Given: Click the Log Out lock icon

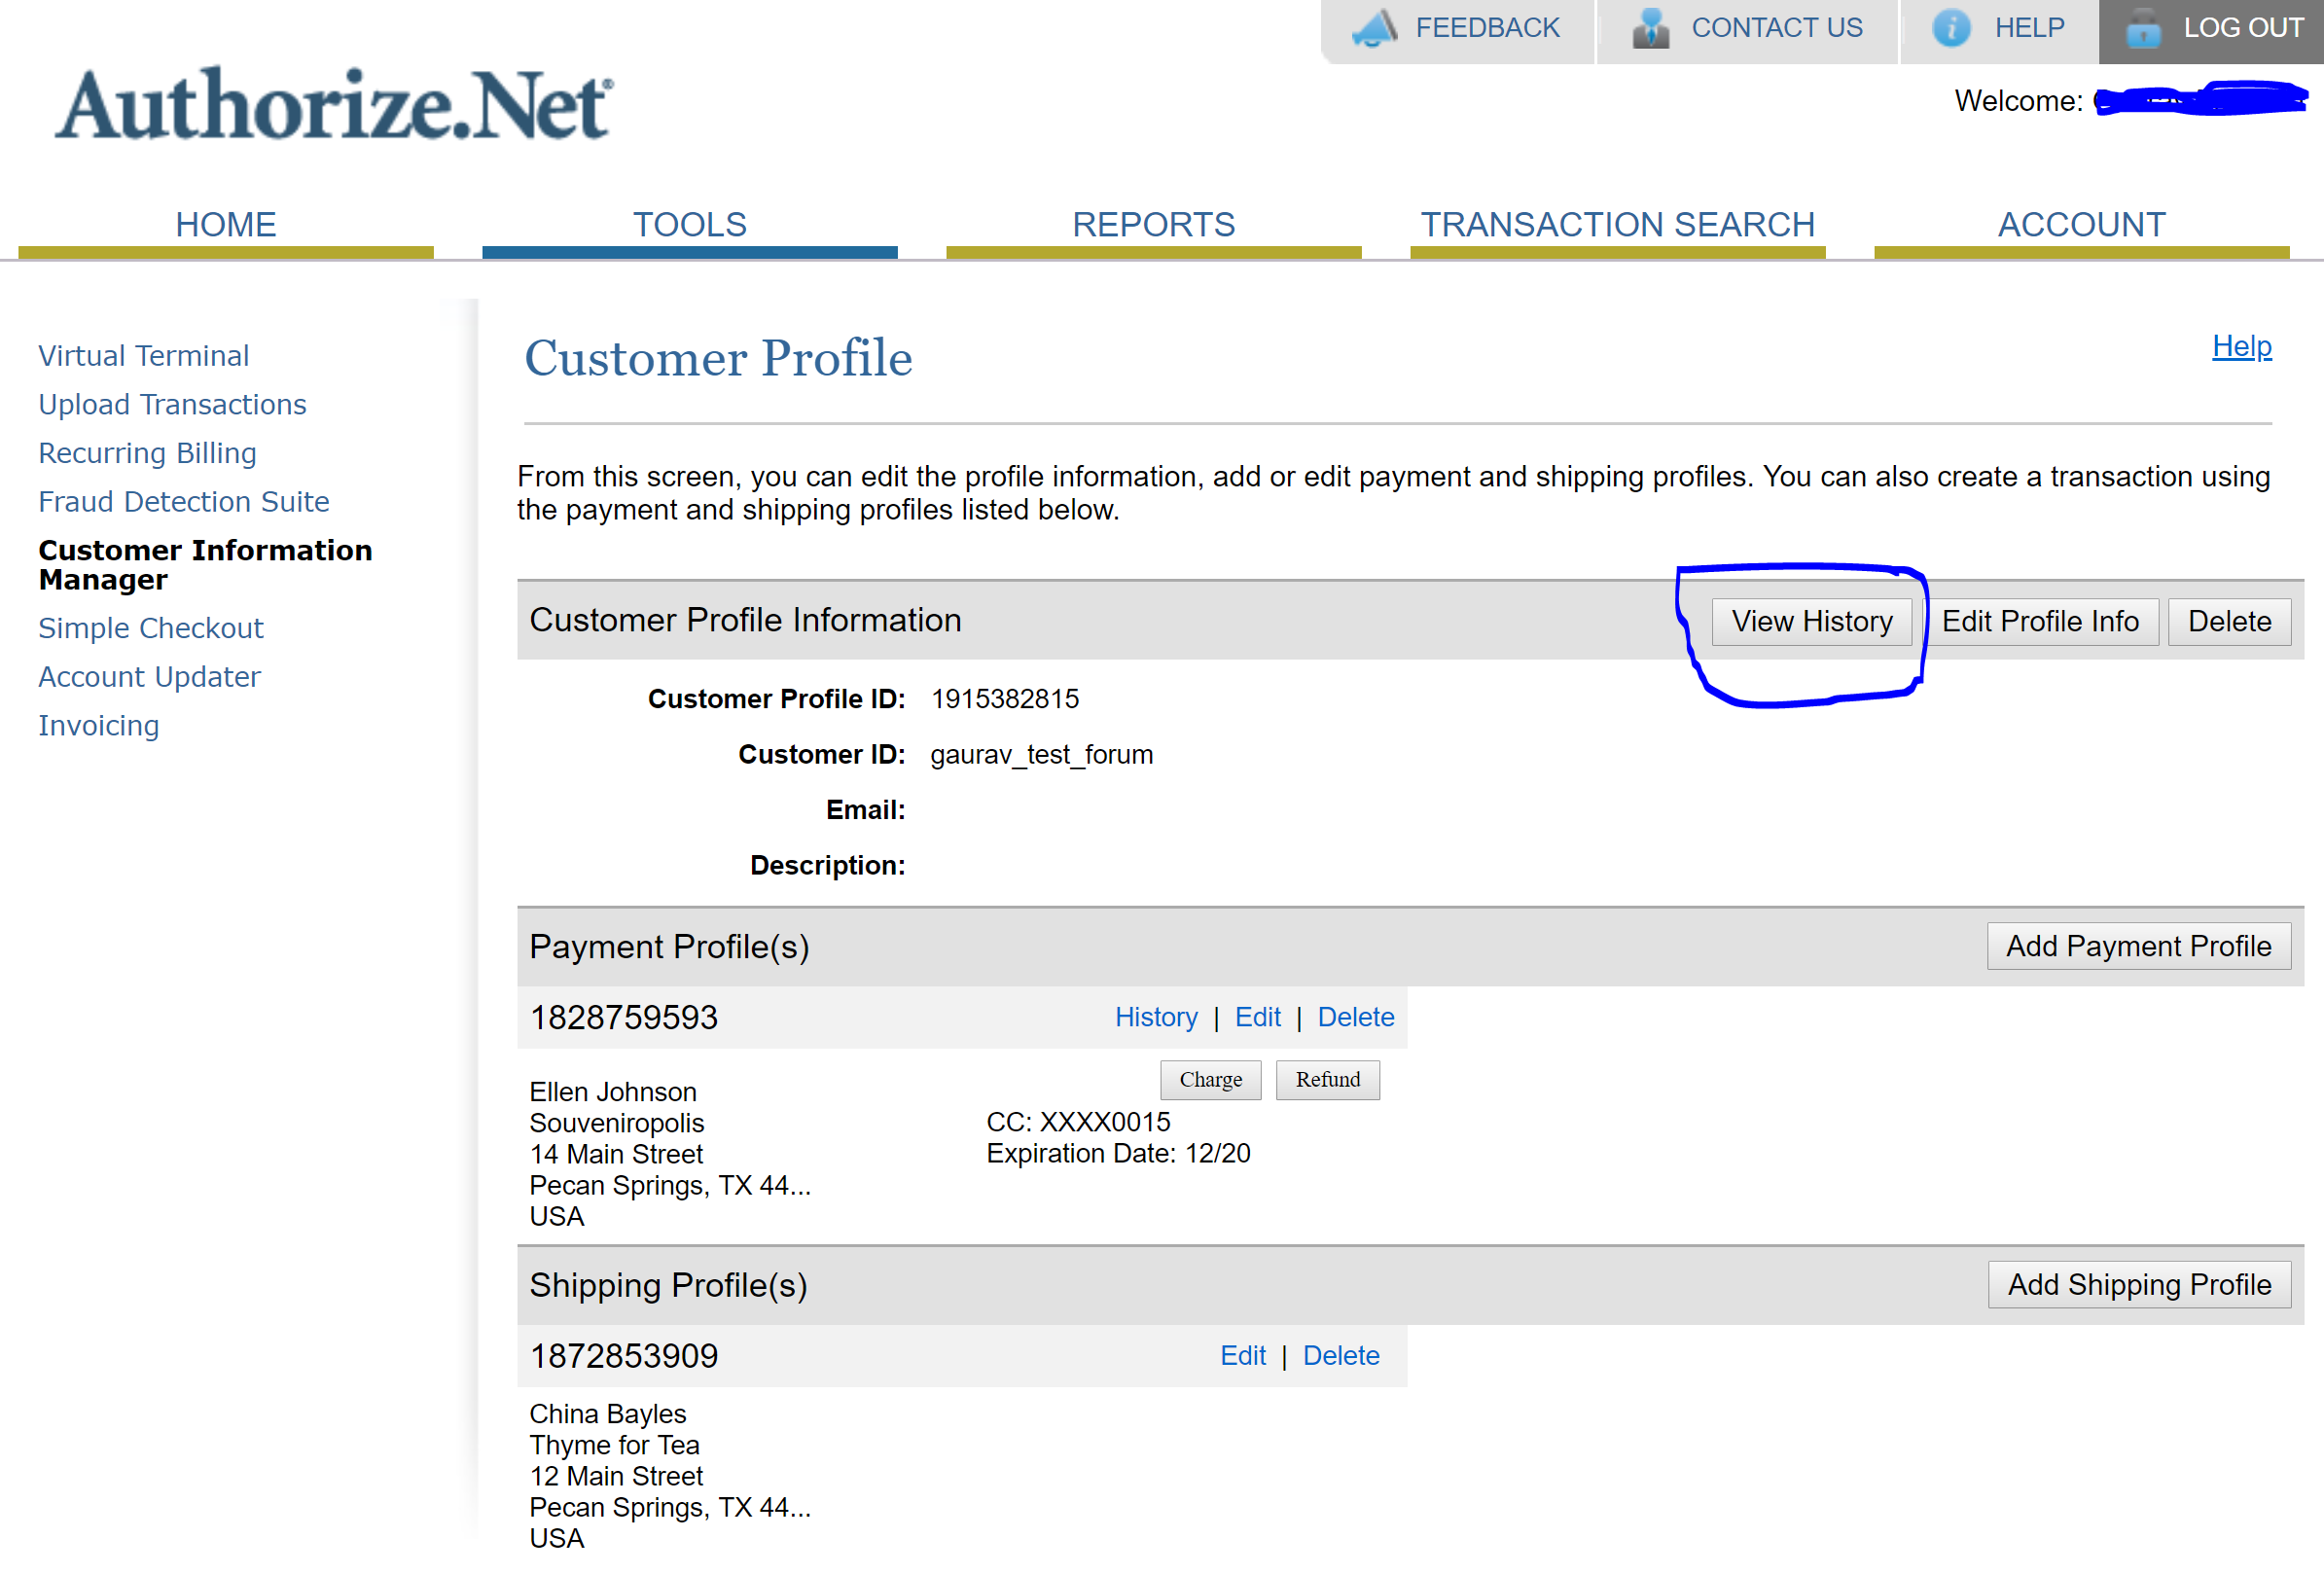Looking at the screenshot, I should coord(2142,28).
